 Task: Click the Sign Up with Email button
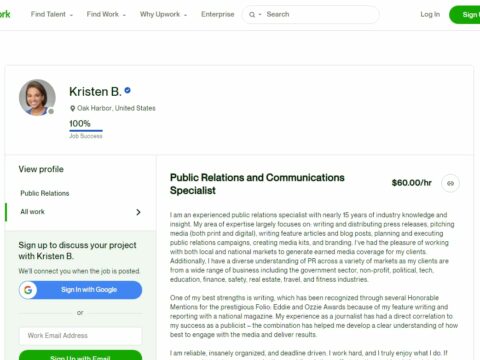pos(80,355)
